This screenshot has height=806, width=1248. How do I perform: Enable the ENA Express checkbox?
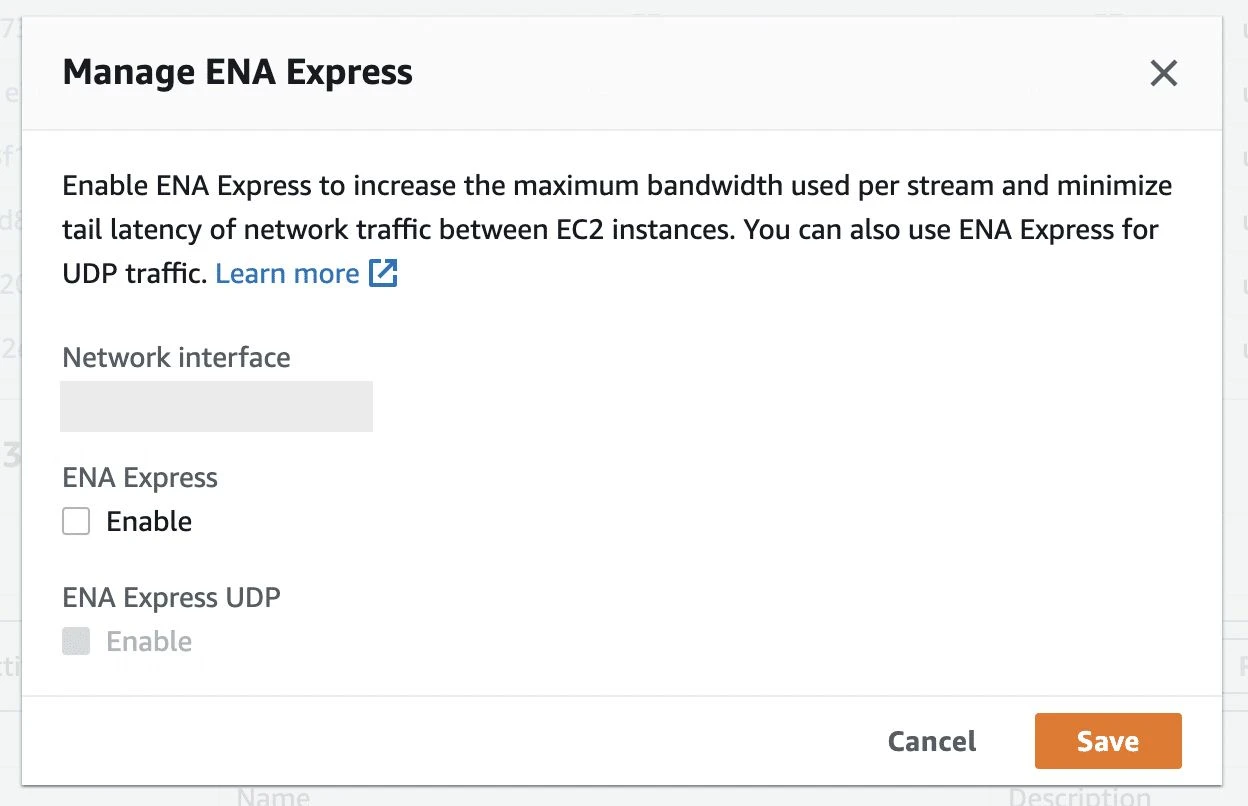76,520
